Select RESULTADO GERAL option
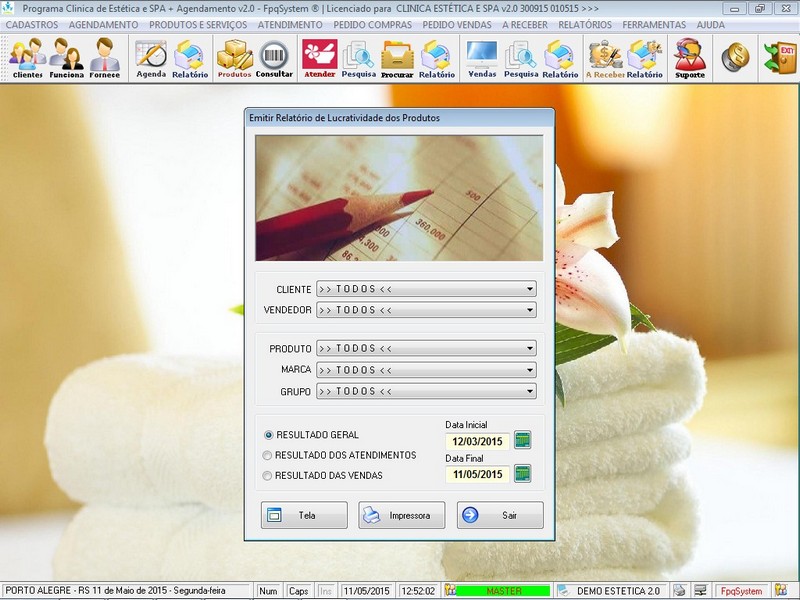This screenshot has height=600, width=800. tap(311, 435)
